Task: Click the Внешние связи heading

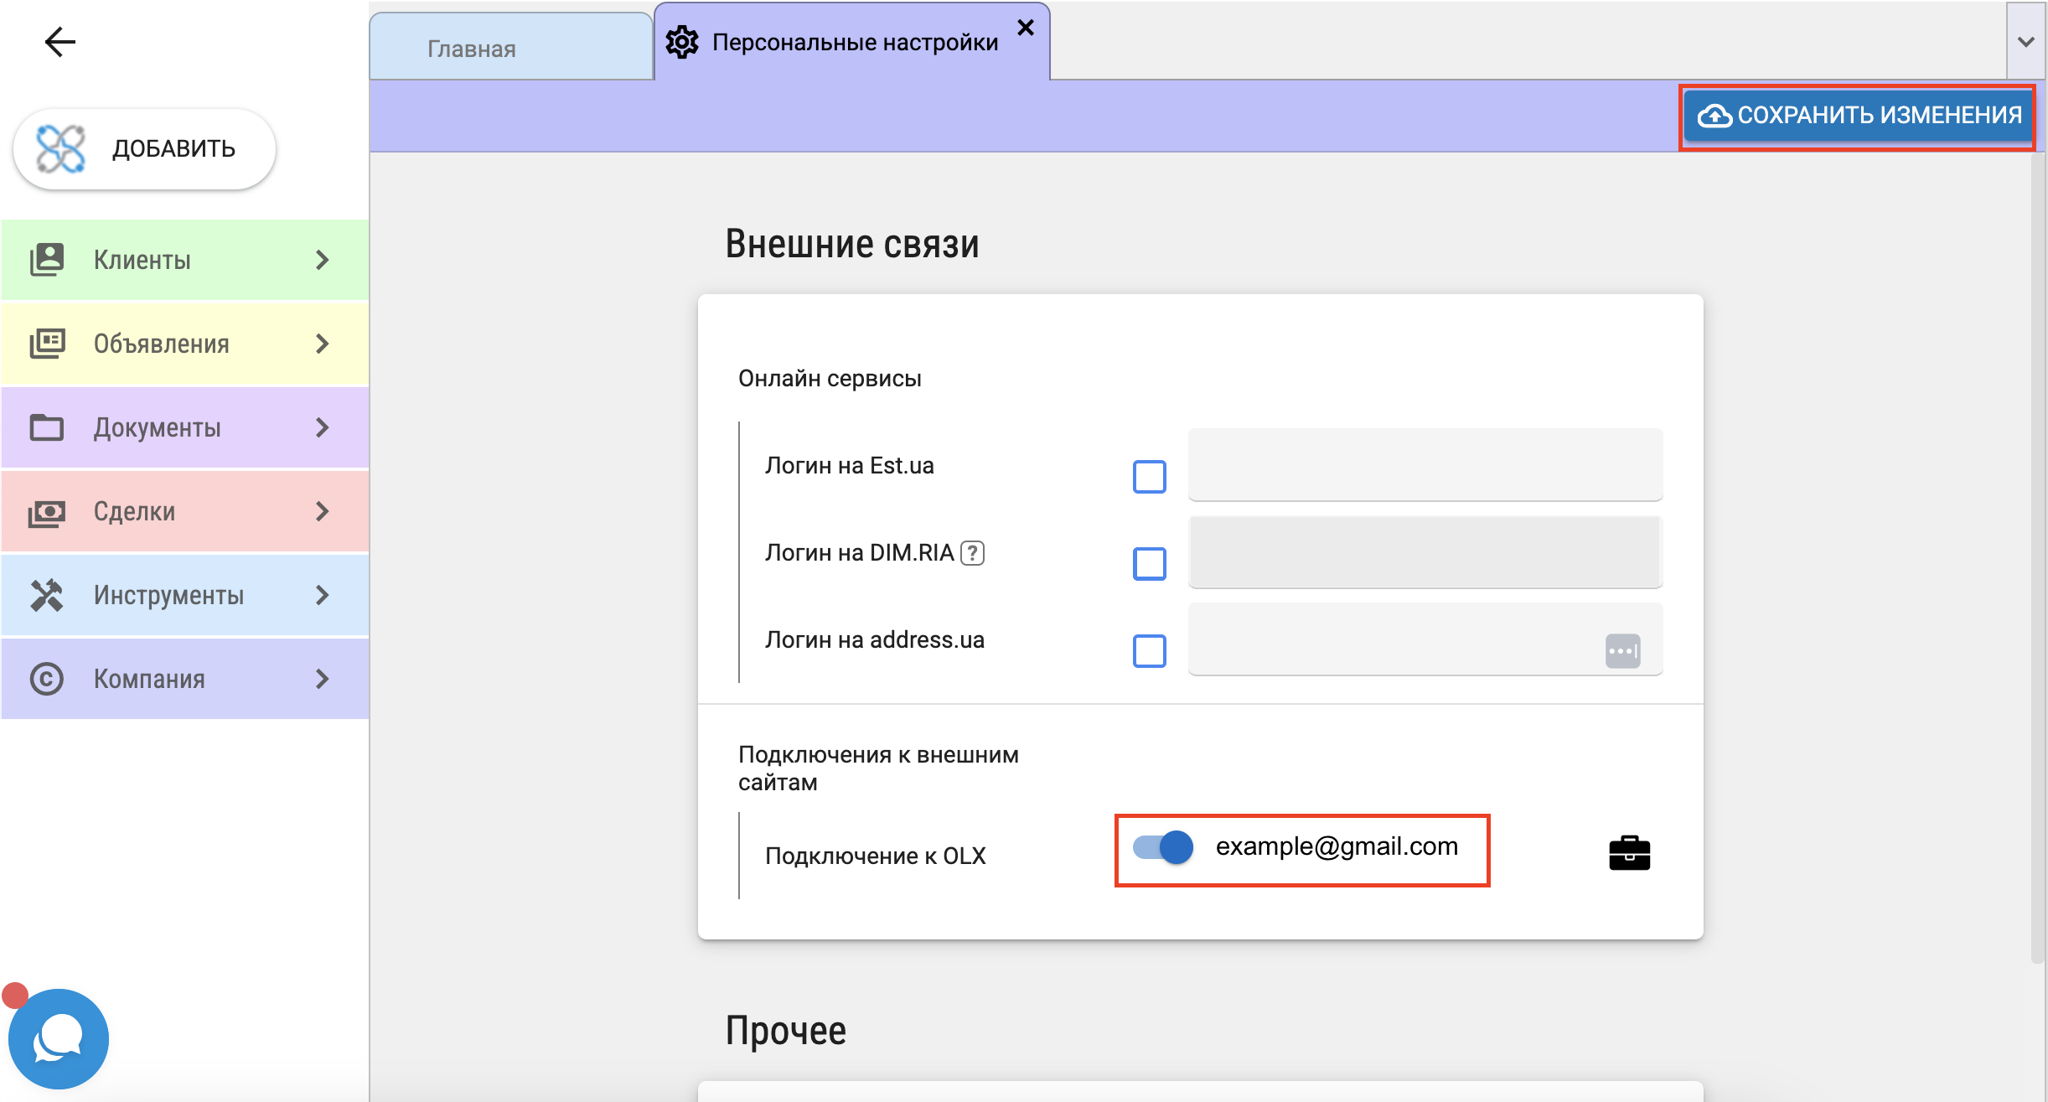Action: click(x=852, y=244)
